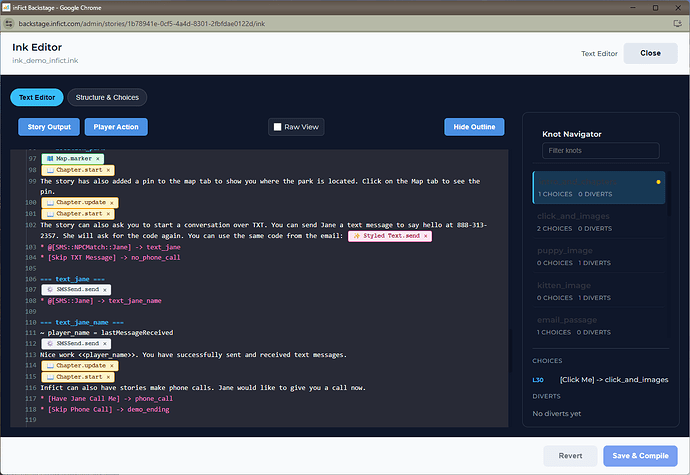Screen dimensions: 690x475
Task: Click '@[SMS::NPCMatch::Jane] -> text_jane' on line 103
Action: click(110, 247)
